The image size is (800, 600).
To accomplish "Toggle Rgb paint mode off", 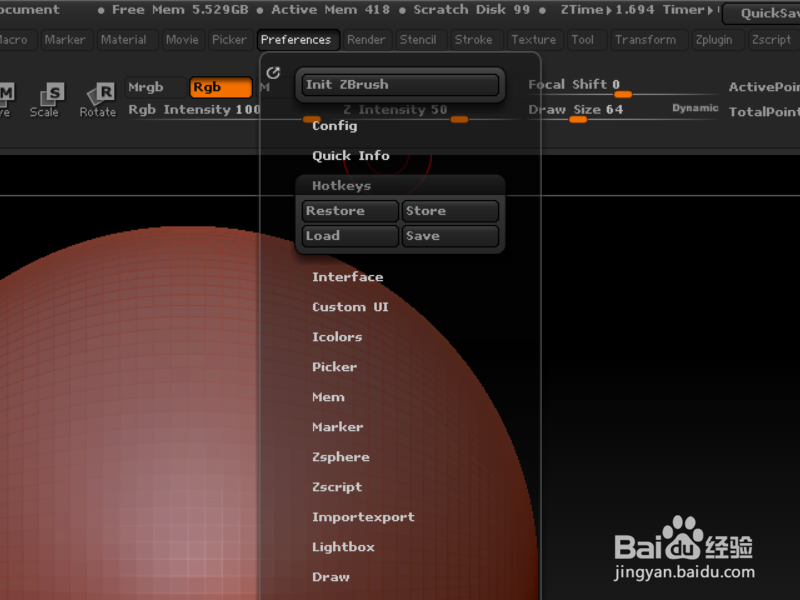I will tap(221, 87).
